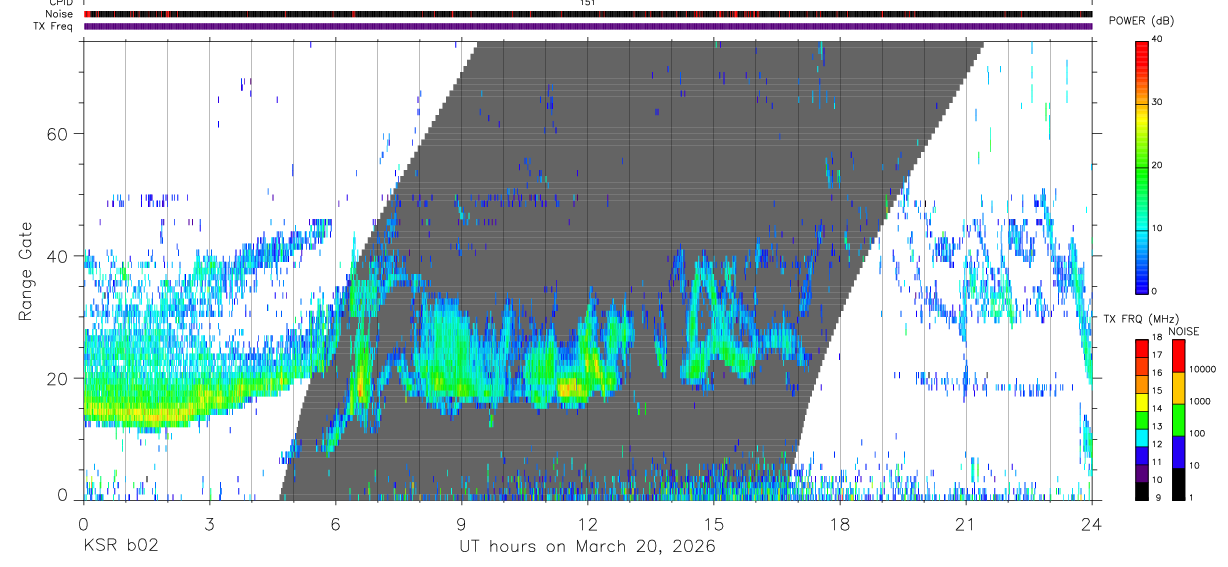1228x567 pixels.
Task: Select the 40 tick on the power colorbar
Action: tap(1157, 40)
